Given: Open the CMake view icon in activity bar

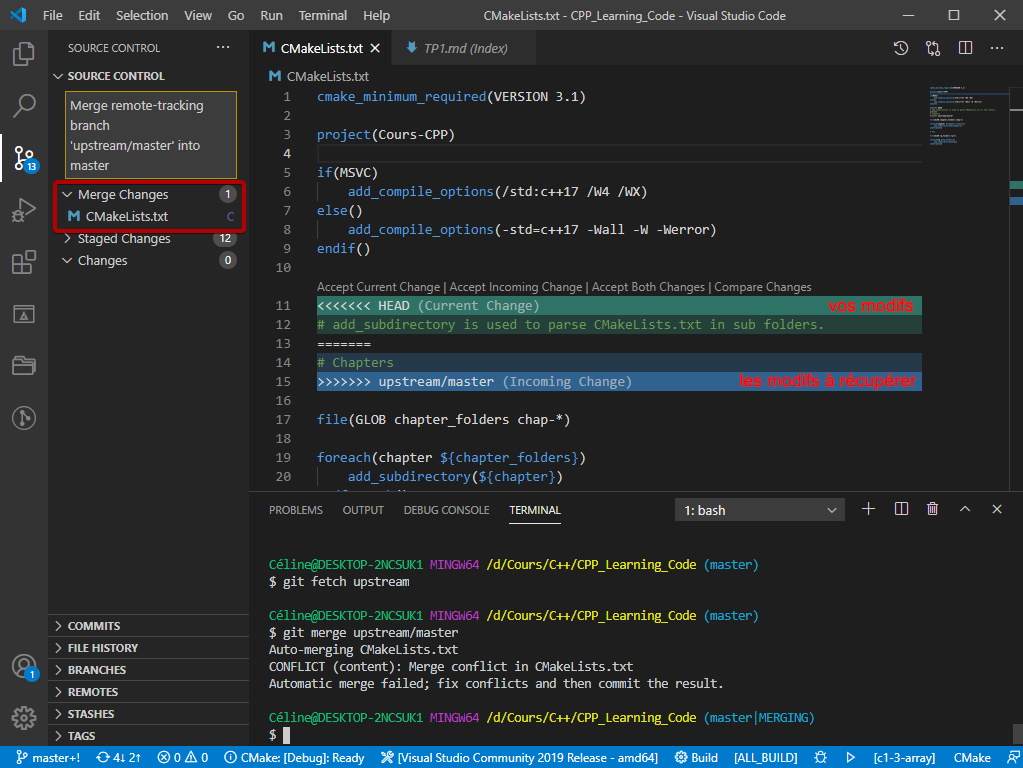Looking at the screenshot, I should click(23, 315).
